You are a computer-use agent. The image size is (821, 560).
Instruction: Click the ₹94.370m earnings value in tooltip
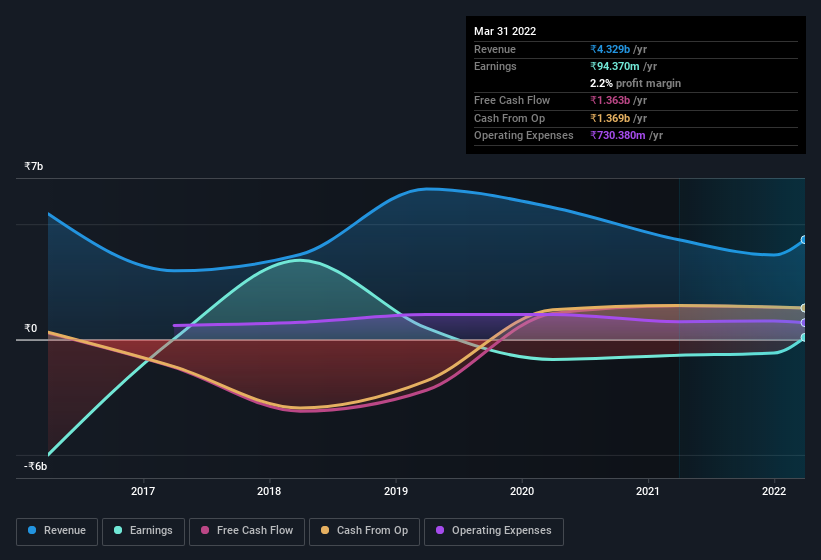point(615,66)
